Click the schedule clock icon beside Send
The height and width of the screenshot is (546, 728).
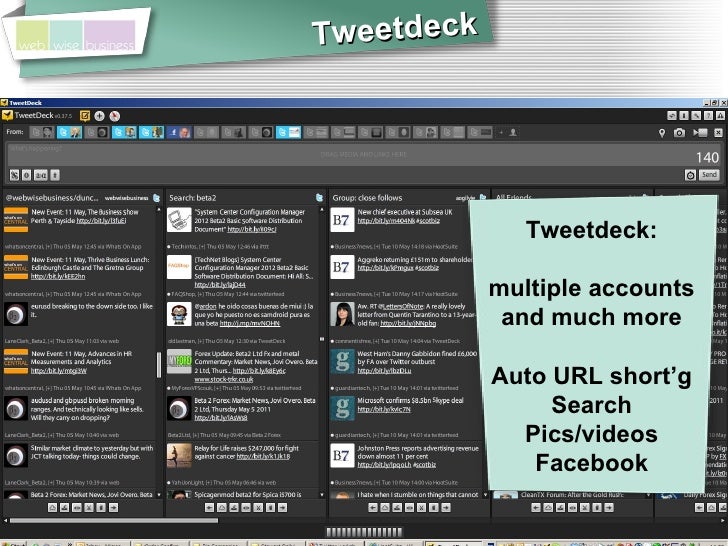pos(690,175)
